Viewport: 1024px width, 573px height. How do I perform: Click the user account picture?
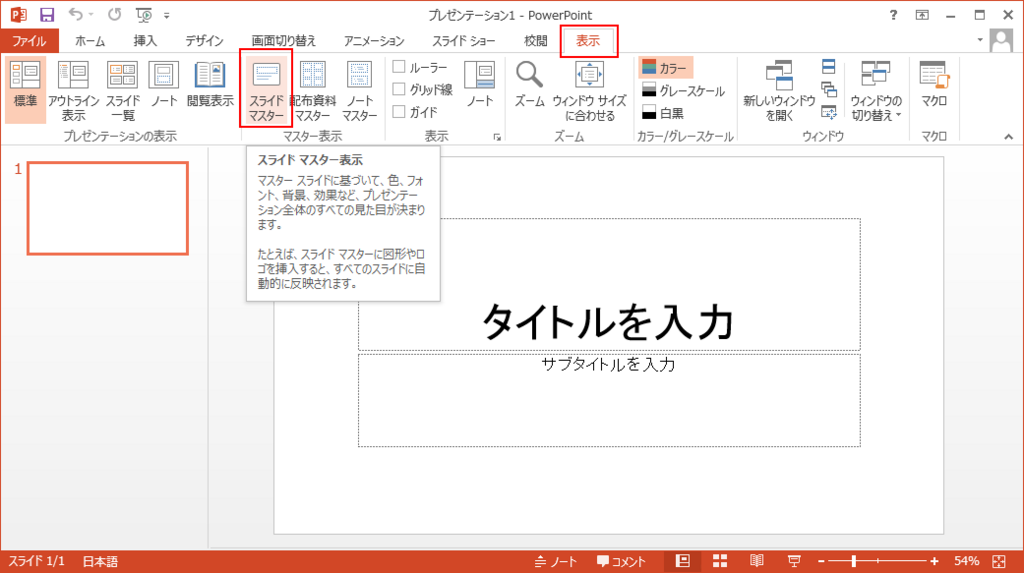tap(1001, 41)
